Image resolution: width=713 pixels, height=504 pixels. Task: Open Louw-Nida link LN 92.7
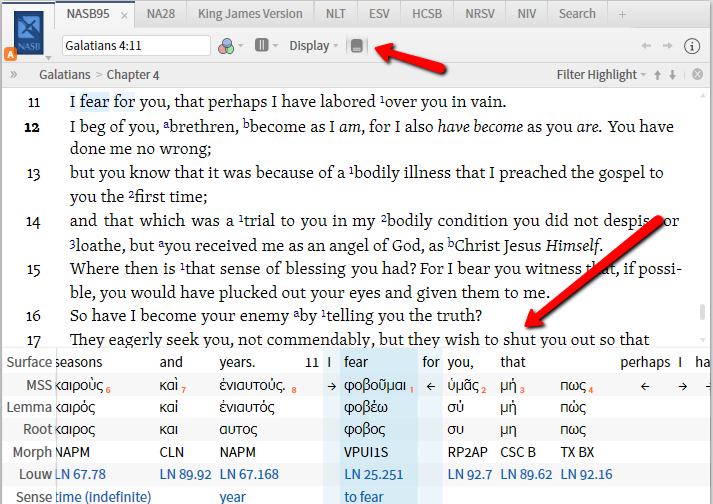470,474
